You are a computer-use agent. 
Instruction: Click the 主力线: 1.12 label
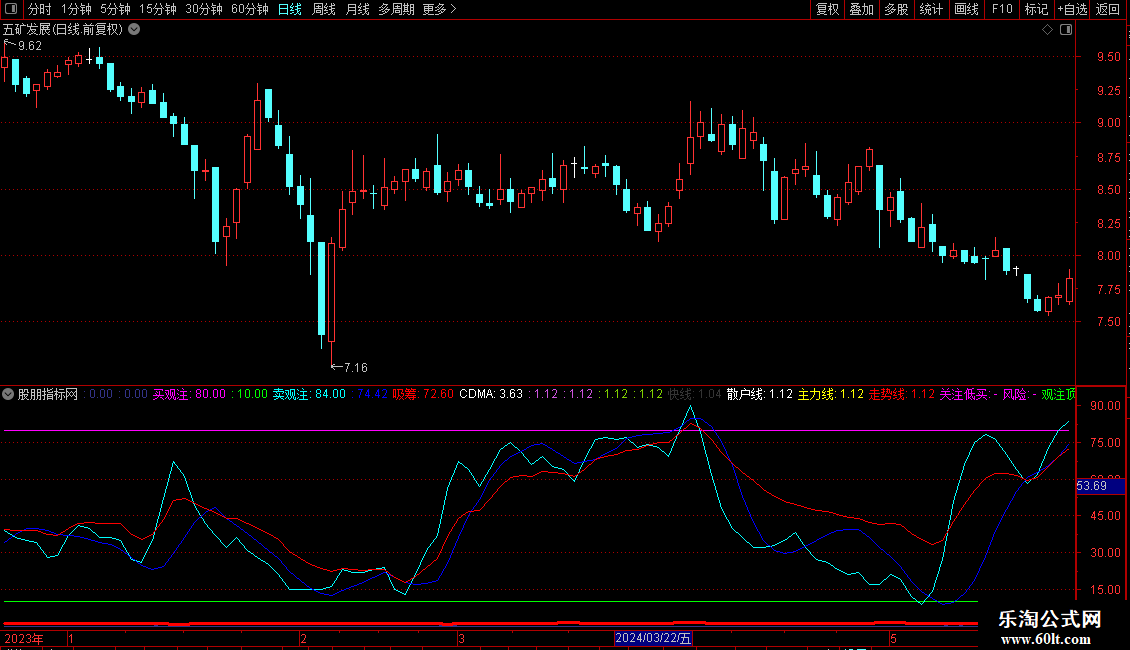830,394
